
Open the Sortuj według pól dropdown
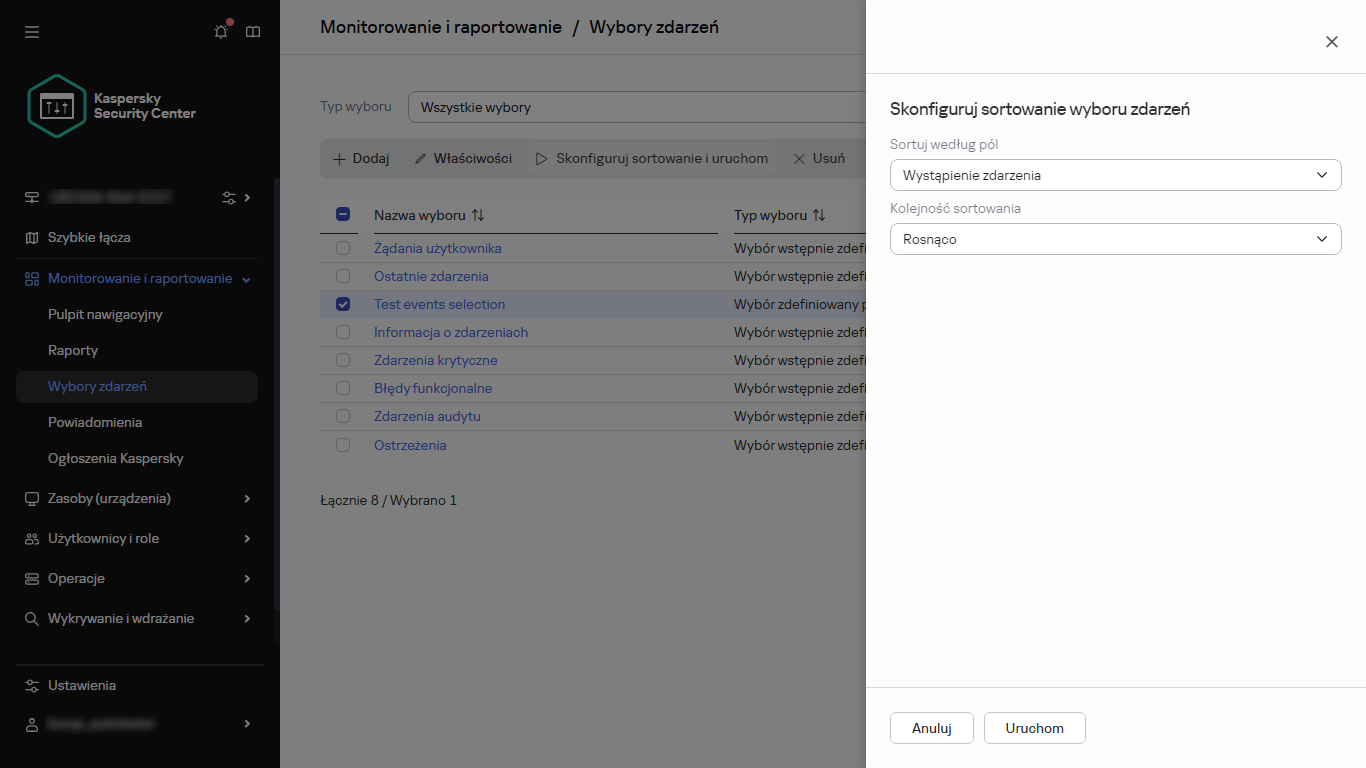1115,175
